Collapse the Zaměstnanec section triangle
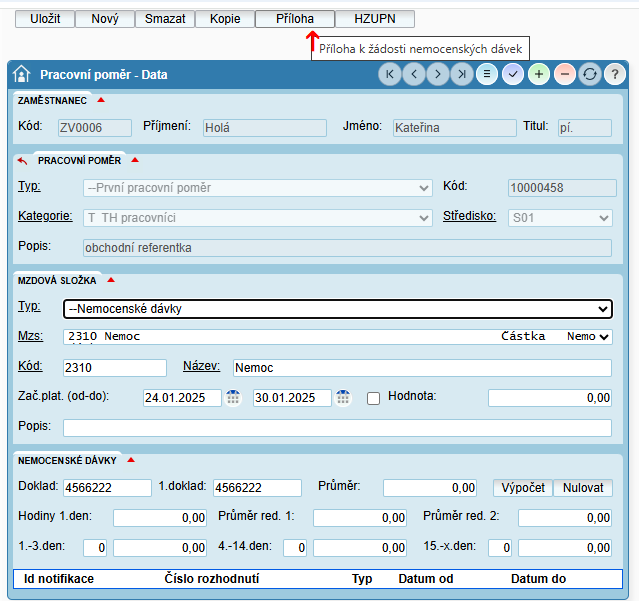This screenshot has height=601, width=639. (101, 100)
